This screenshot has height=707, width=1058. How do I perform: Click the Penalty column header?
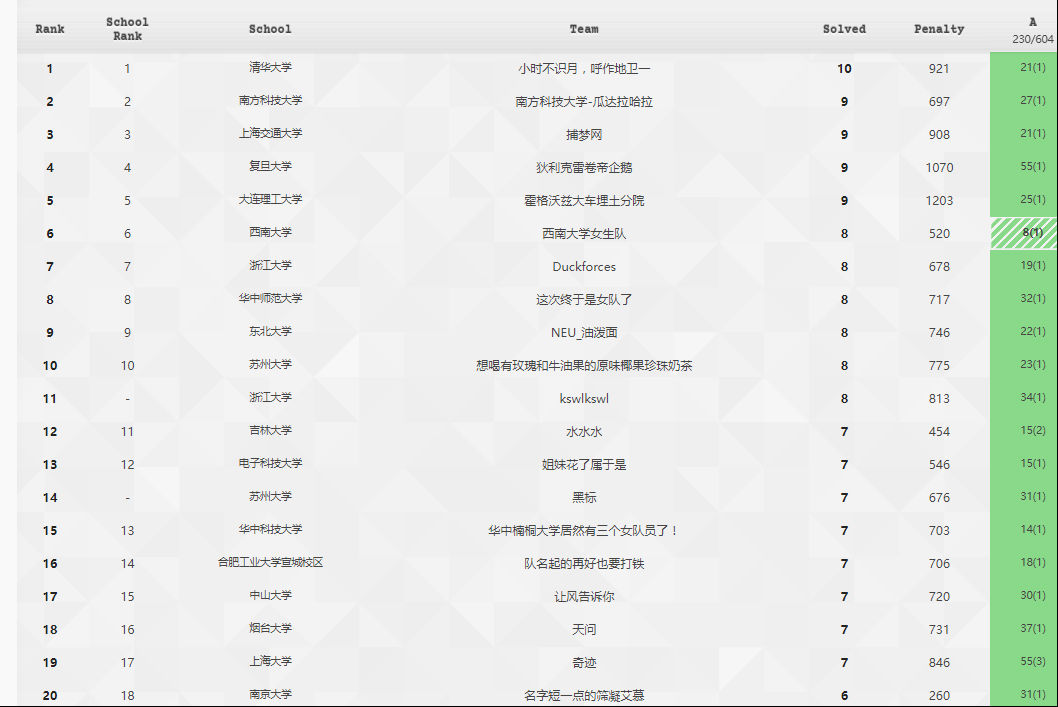point(939,29)
